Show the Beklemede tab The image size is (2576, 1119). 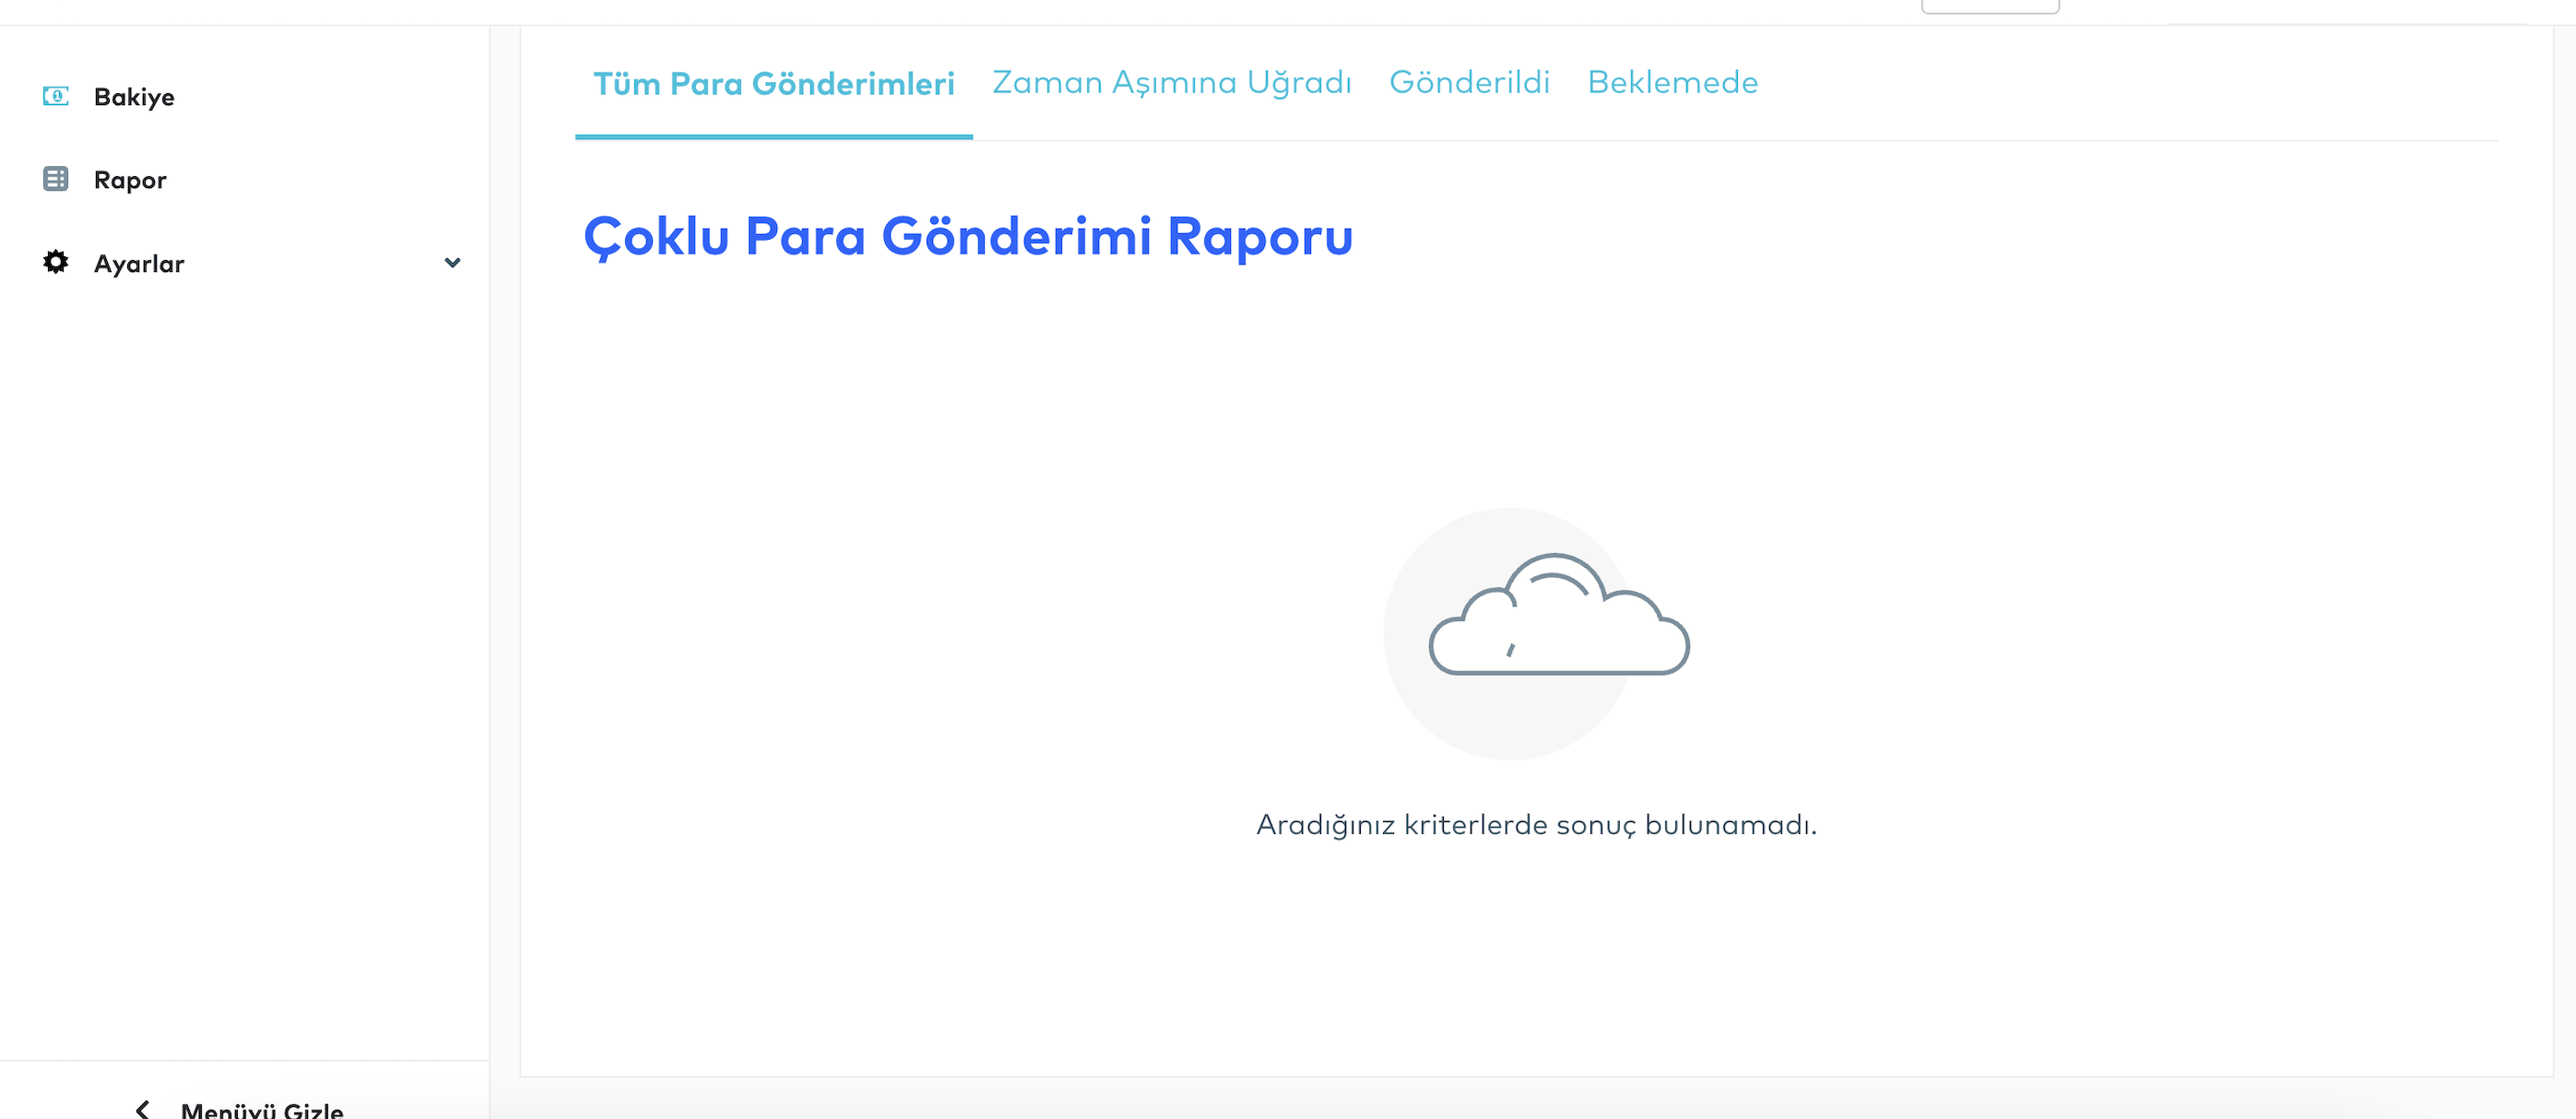(1672, 82)
